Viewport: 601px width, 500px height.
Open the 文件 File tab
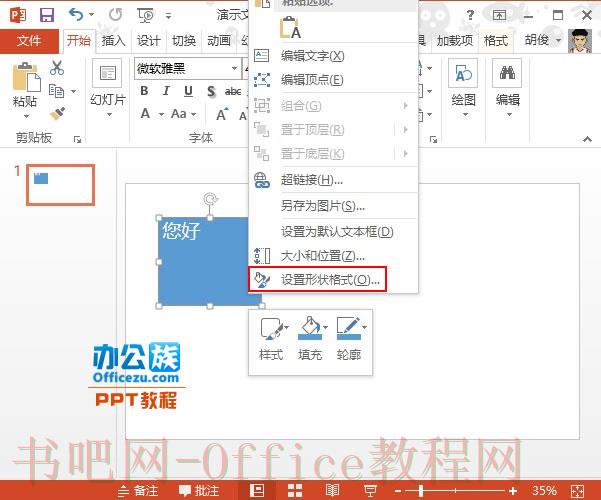pos(29,41)
